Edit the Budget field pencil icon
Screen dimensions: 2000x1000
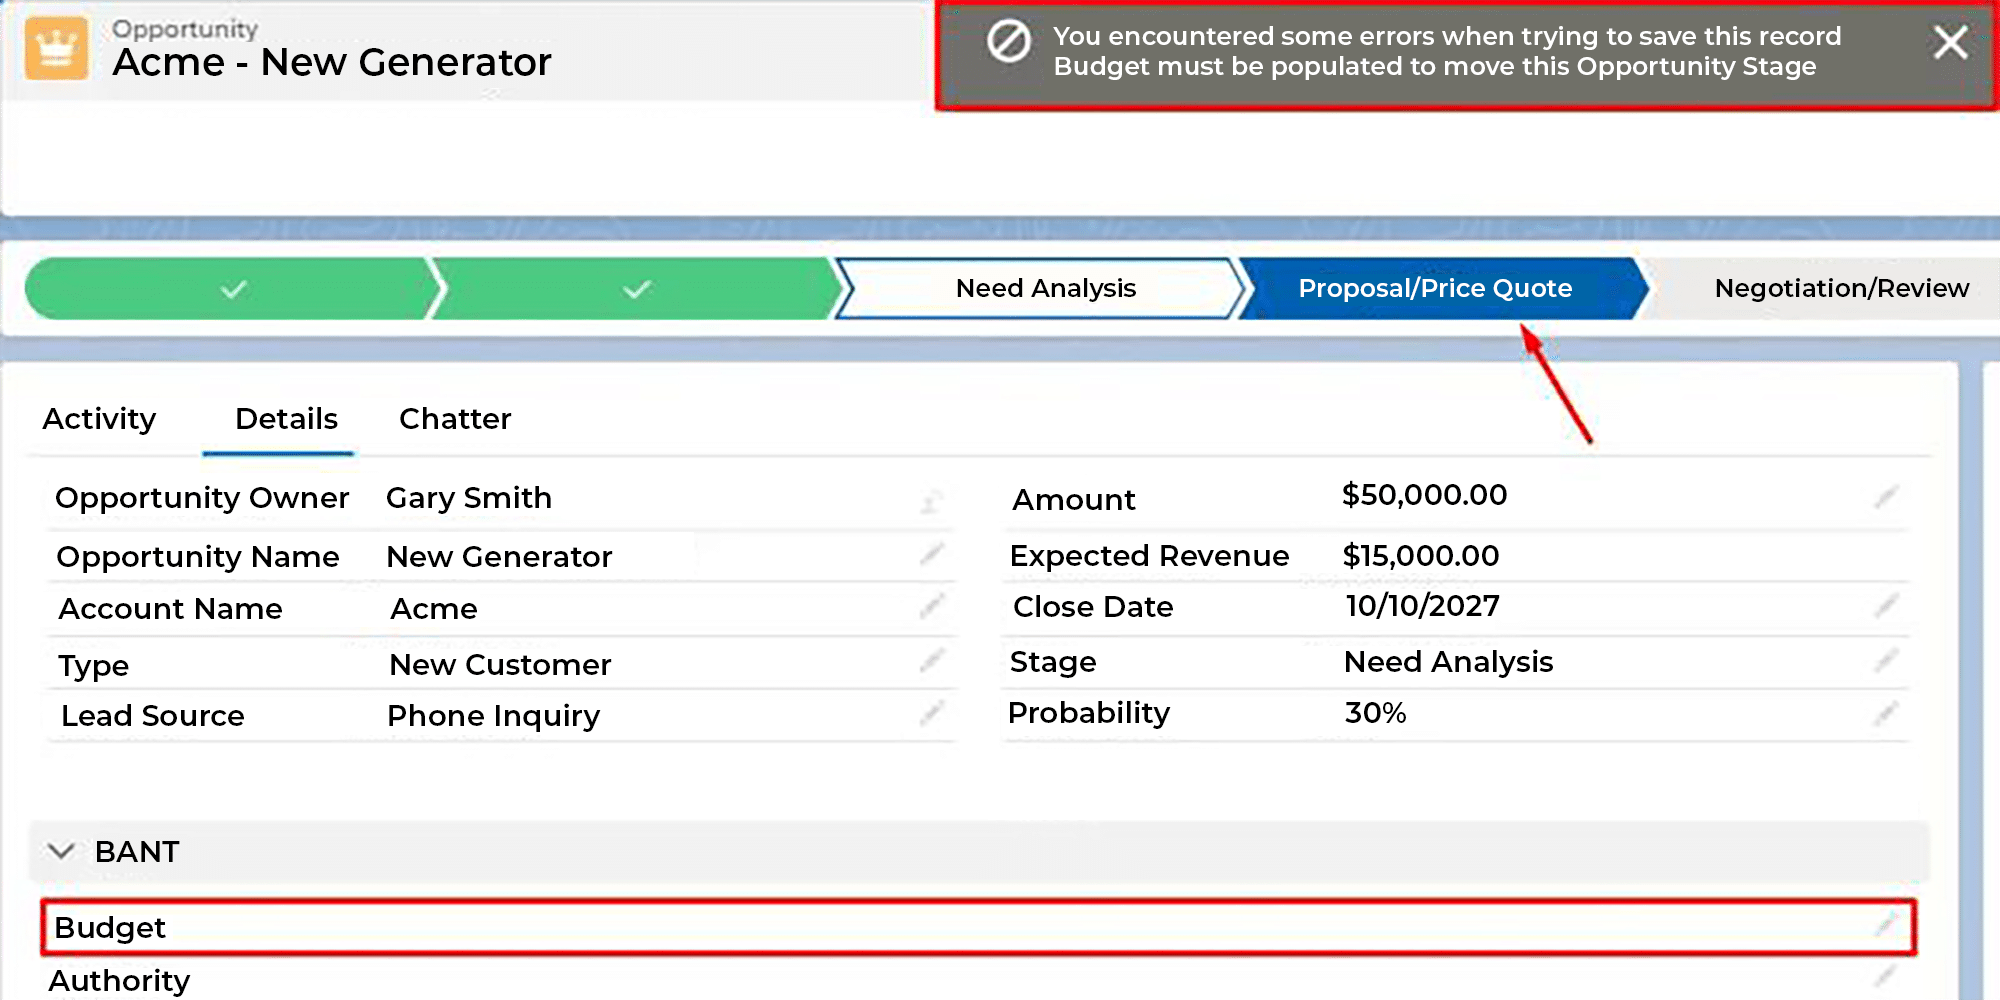(x=1886, y=926)
